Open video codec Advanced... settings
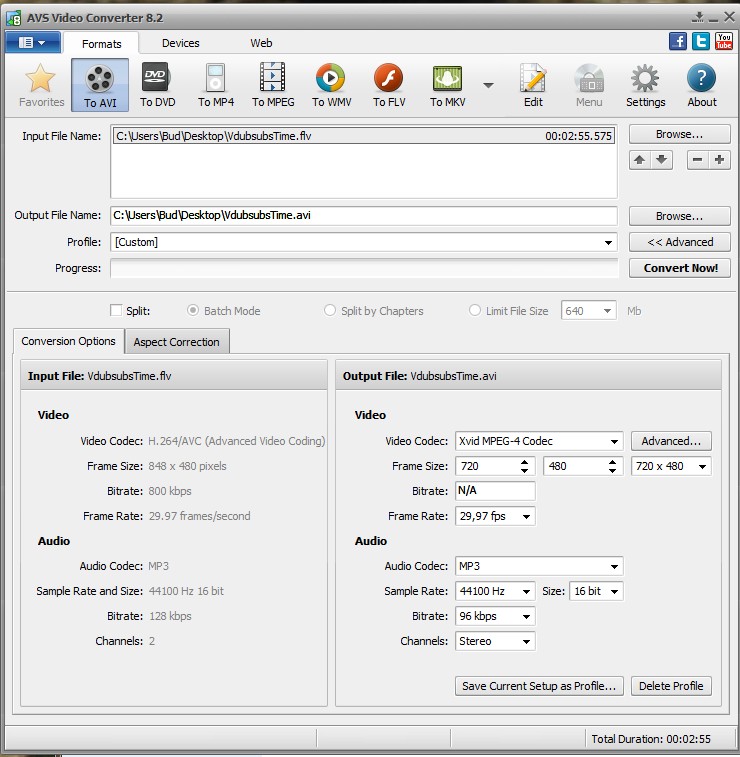740x757 pixels. click(671, 441)
